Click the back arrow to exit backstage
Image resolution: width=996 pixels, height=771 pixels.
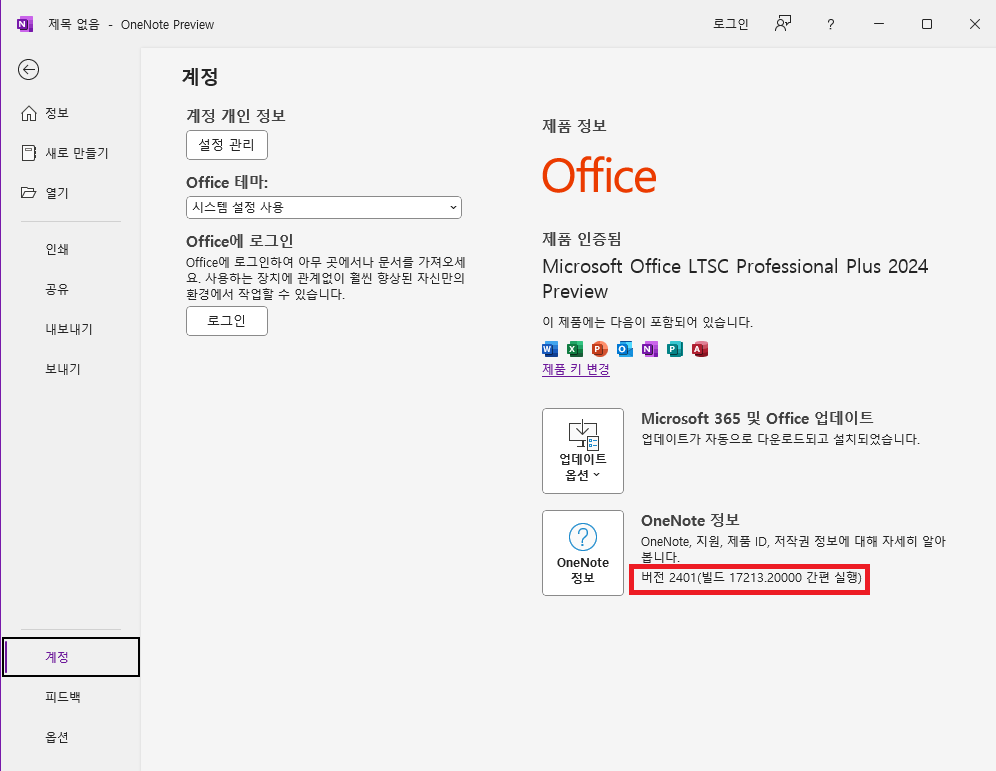pyautogui.click(x=29, y=69)
